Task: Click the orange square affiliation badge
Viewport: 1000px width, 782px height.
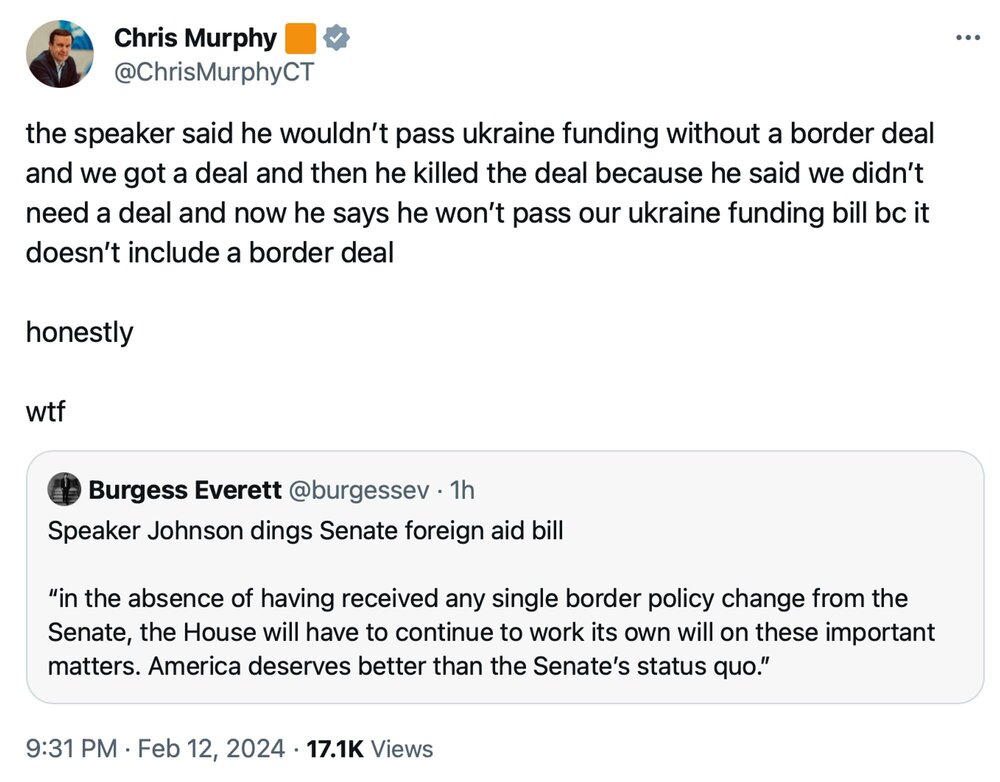Action: 300,39
